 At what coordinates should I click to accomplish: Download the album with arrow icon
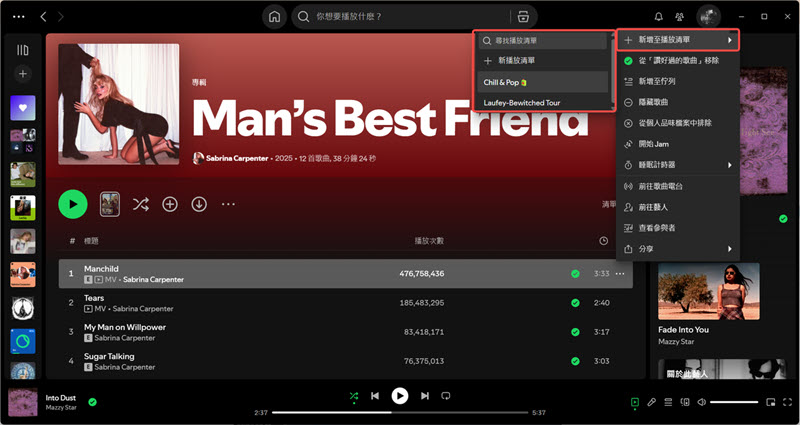pyautogui.click(x=199, y=205)
